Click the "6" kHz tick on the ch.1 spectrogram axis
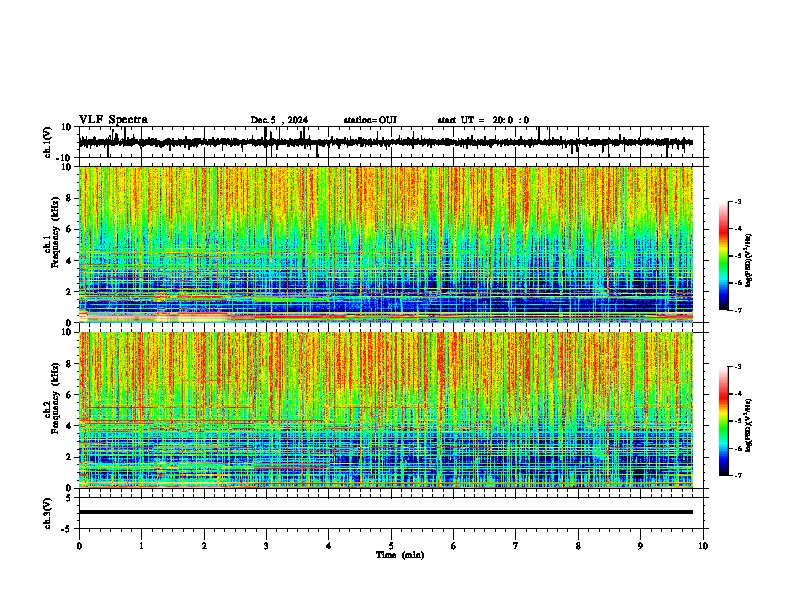Screen dimensions: 792x612 [x=70, y=229]
